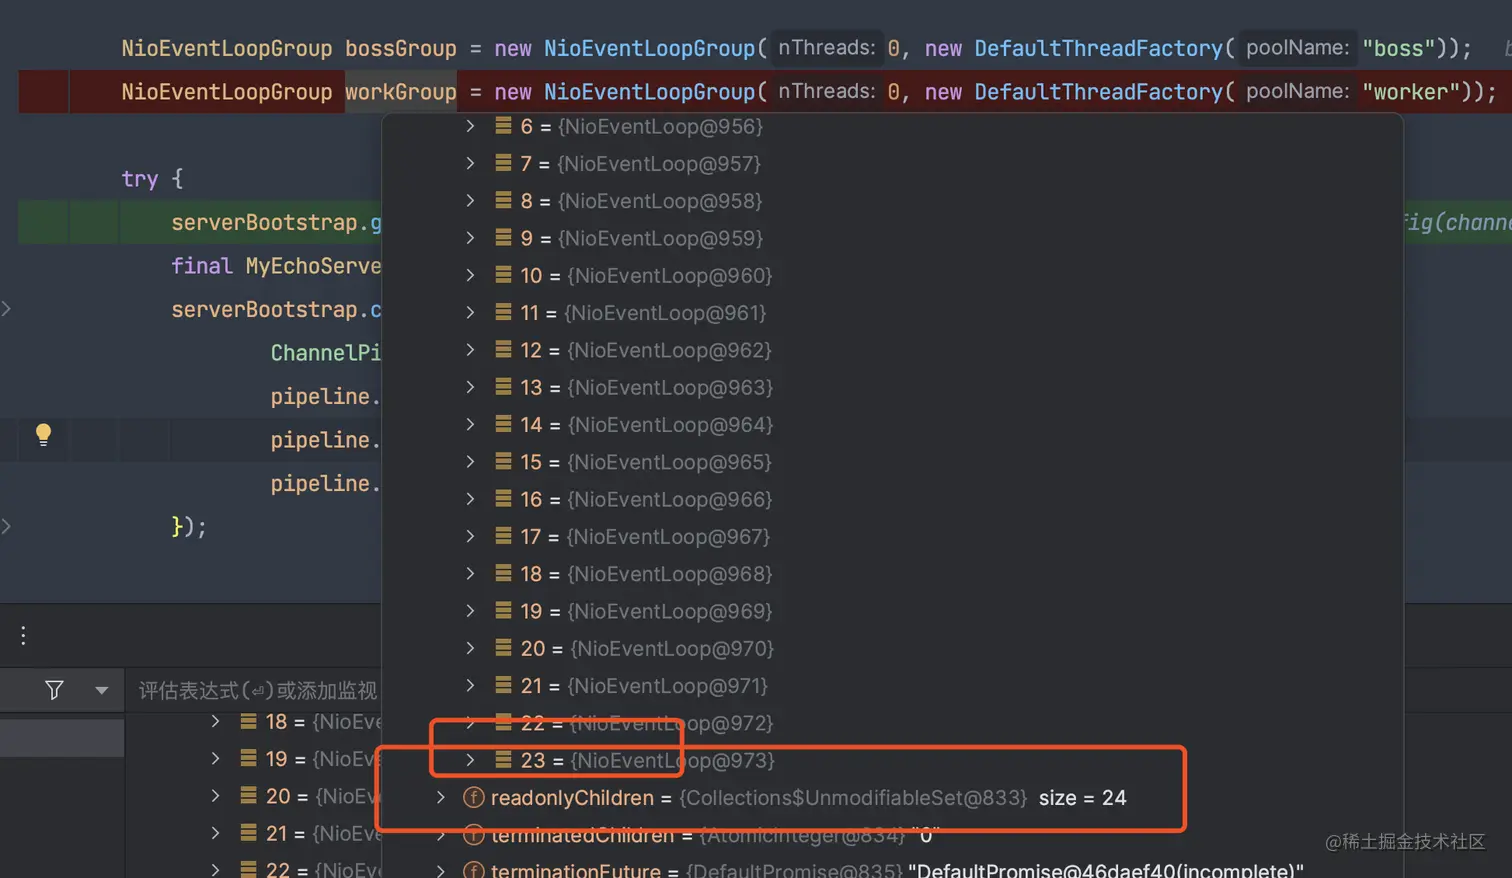The width and height of the screenshot is (1512, 878).
Task: Click the {Collections$UnmodifiableSet@833} value
Action: 853,798
